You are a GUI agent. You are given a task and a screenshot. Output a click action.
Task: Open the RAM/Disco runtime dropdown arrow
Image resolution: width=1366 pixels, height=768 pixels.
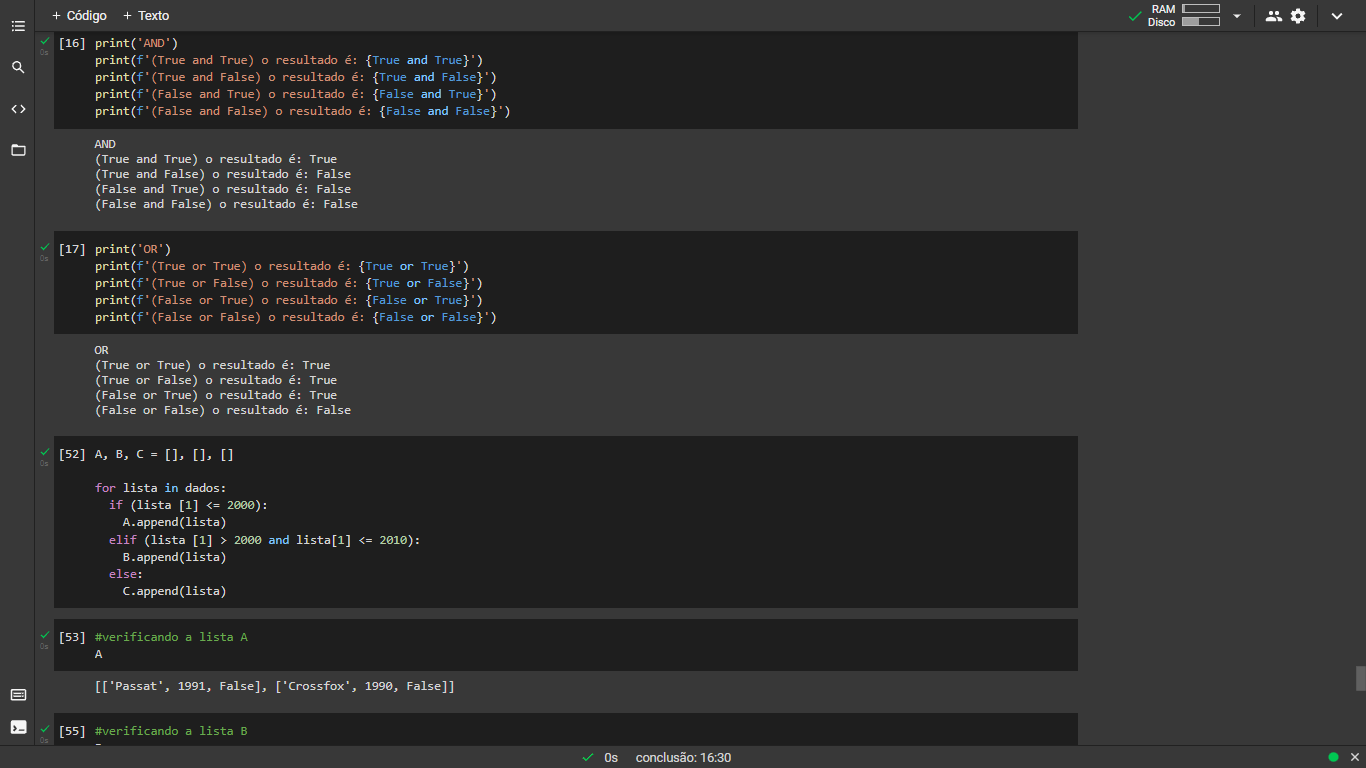1237,16
